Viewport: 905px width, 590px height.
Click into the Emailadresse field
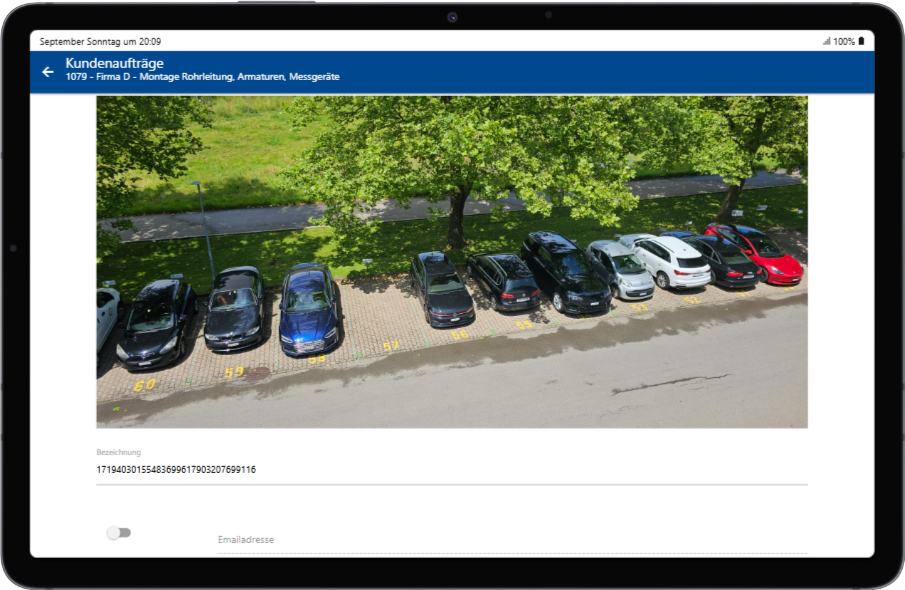512,540
